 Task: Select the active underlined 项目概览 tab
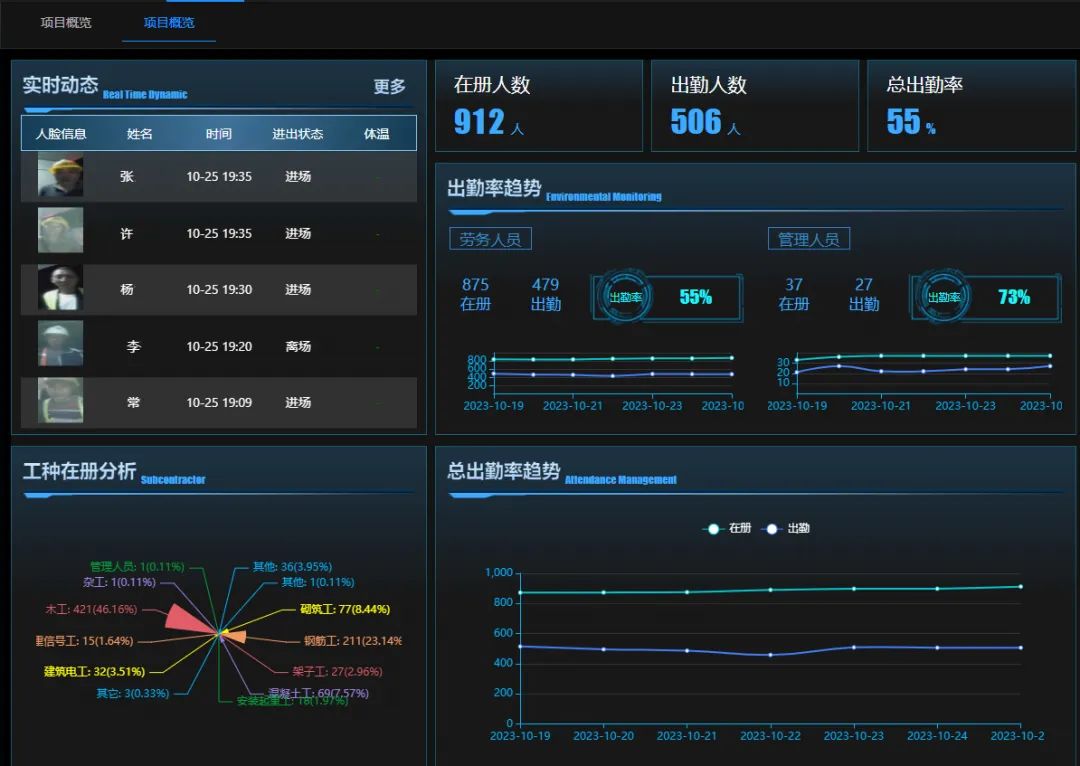click(169, 22)
